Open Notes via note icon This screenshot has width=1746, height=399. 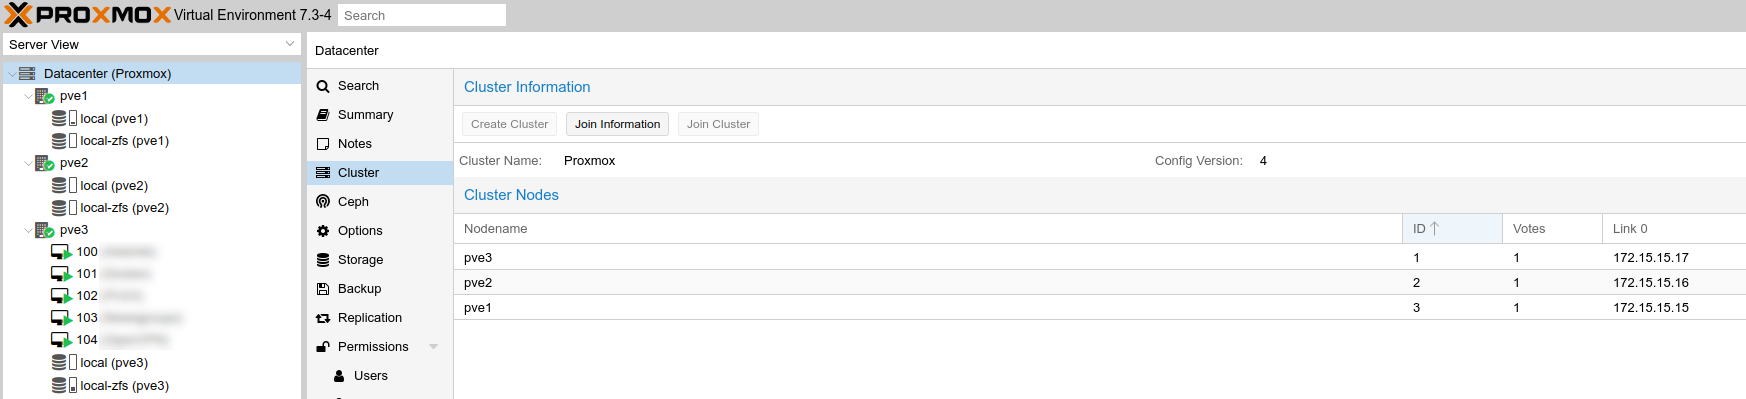coord(323,143)
